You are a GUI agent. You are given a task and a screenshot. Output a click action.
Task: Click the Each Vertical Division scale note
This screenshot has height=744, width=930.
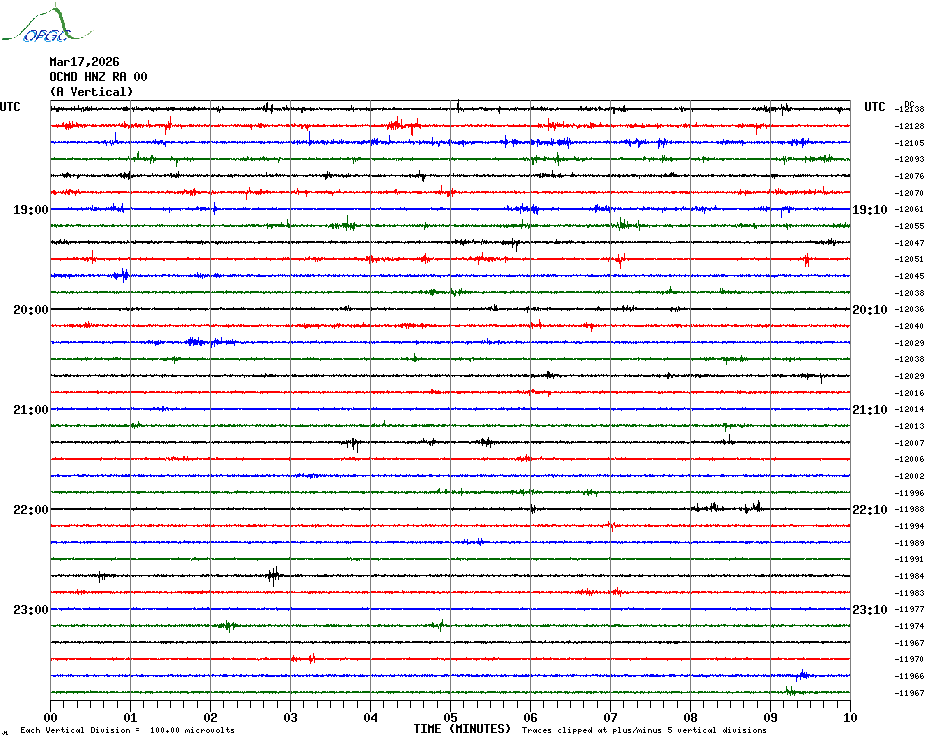(128, 730)
